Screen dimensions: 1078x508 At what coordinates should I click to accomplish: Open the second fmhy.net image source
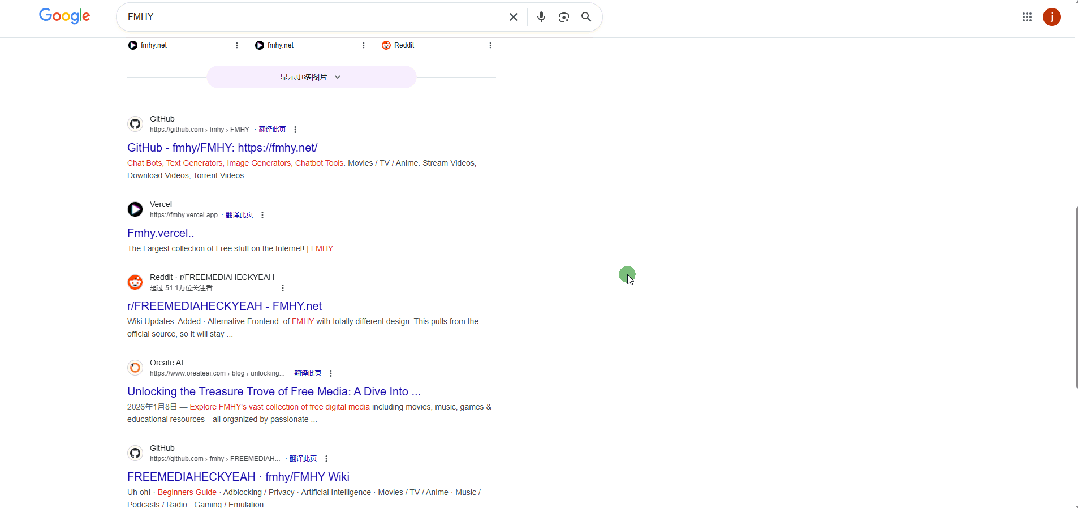pyautogui.click(x=274, y=45)
